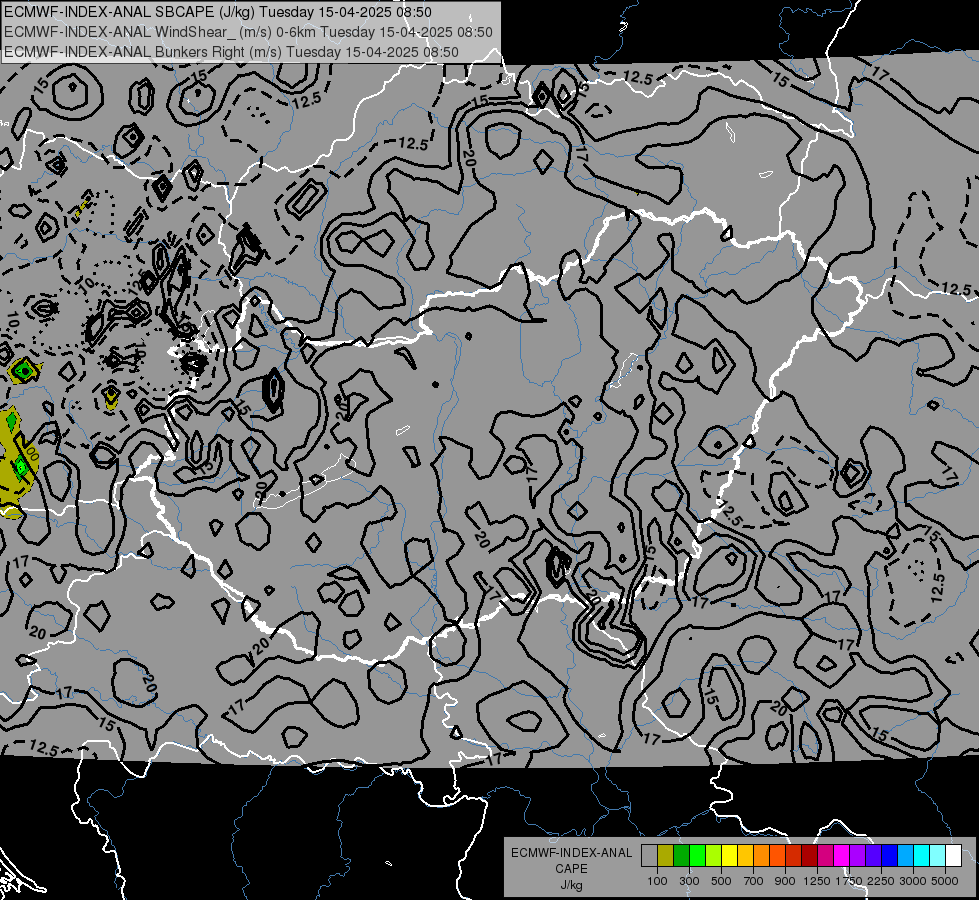Pick the orange swatch right of label 700
Screen dimensions: 979x900
[x=761, y=856]
